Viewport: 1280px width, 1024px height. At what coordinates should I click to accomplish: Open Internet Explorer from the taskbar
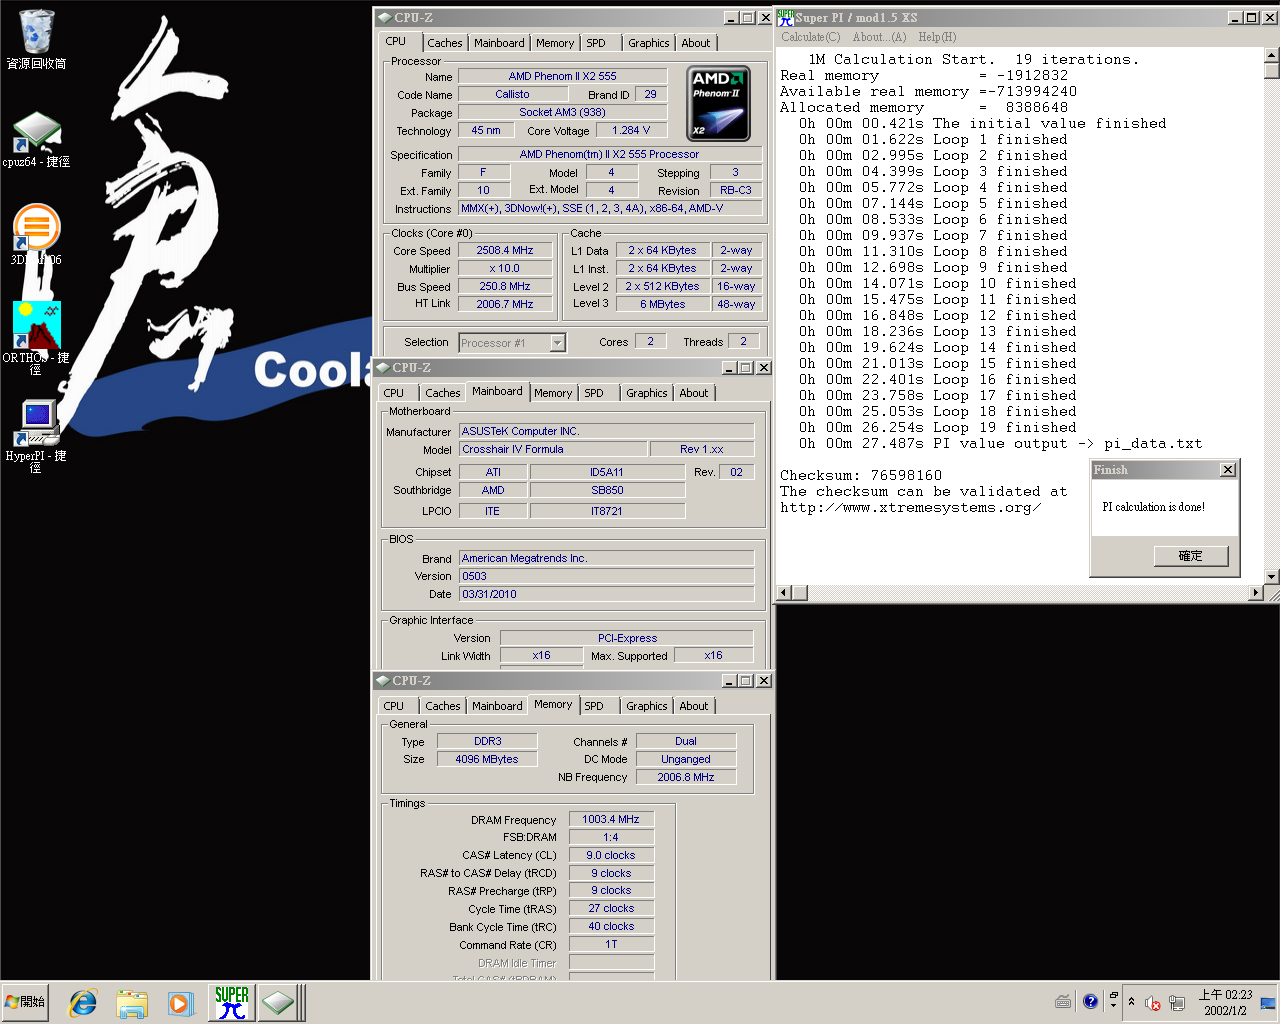click(83, 1002)
